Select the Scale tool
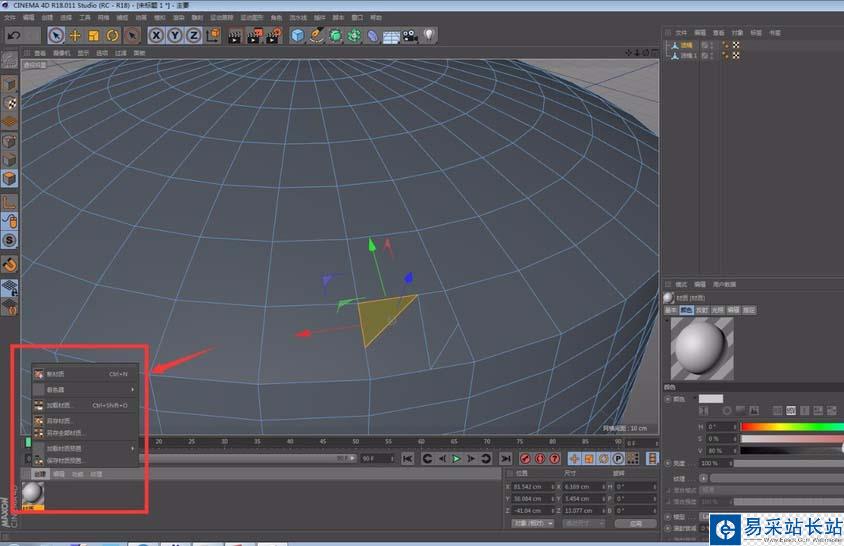This screenshot has height=546, width=844. pyautogui.click(x=93, y=35)
